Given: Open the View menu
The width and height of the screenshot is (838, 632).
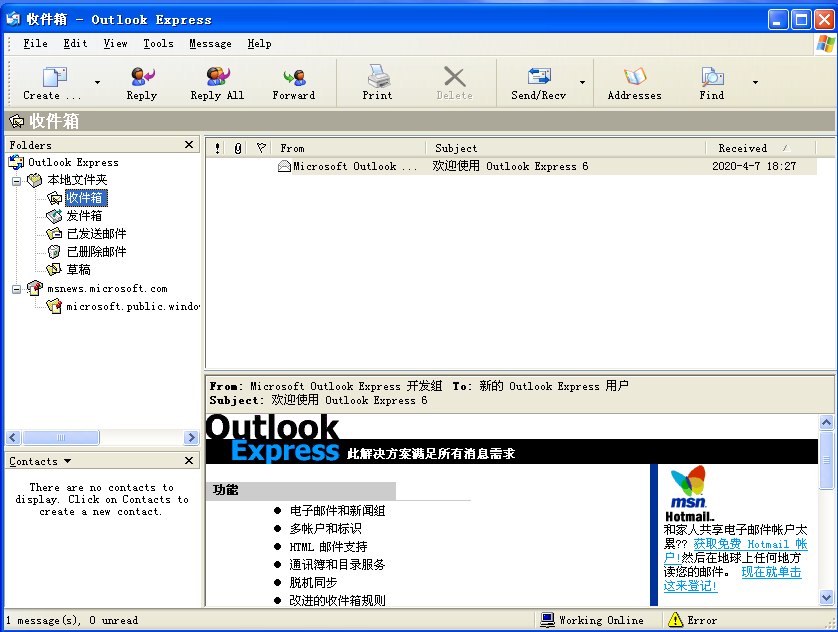Looking at the screenshot, I should 115,44.
